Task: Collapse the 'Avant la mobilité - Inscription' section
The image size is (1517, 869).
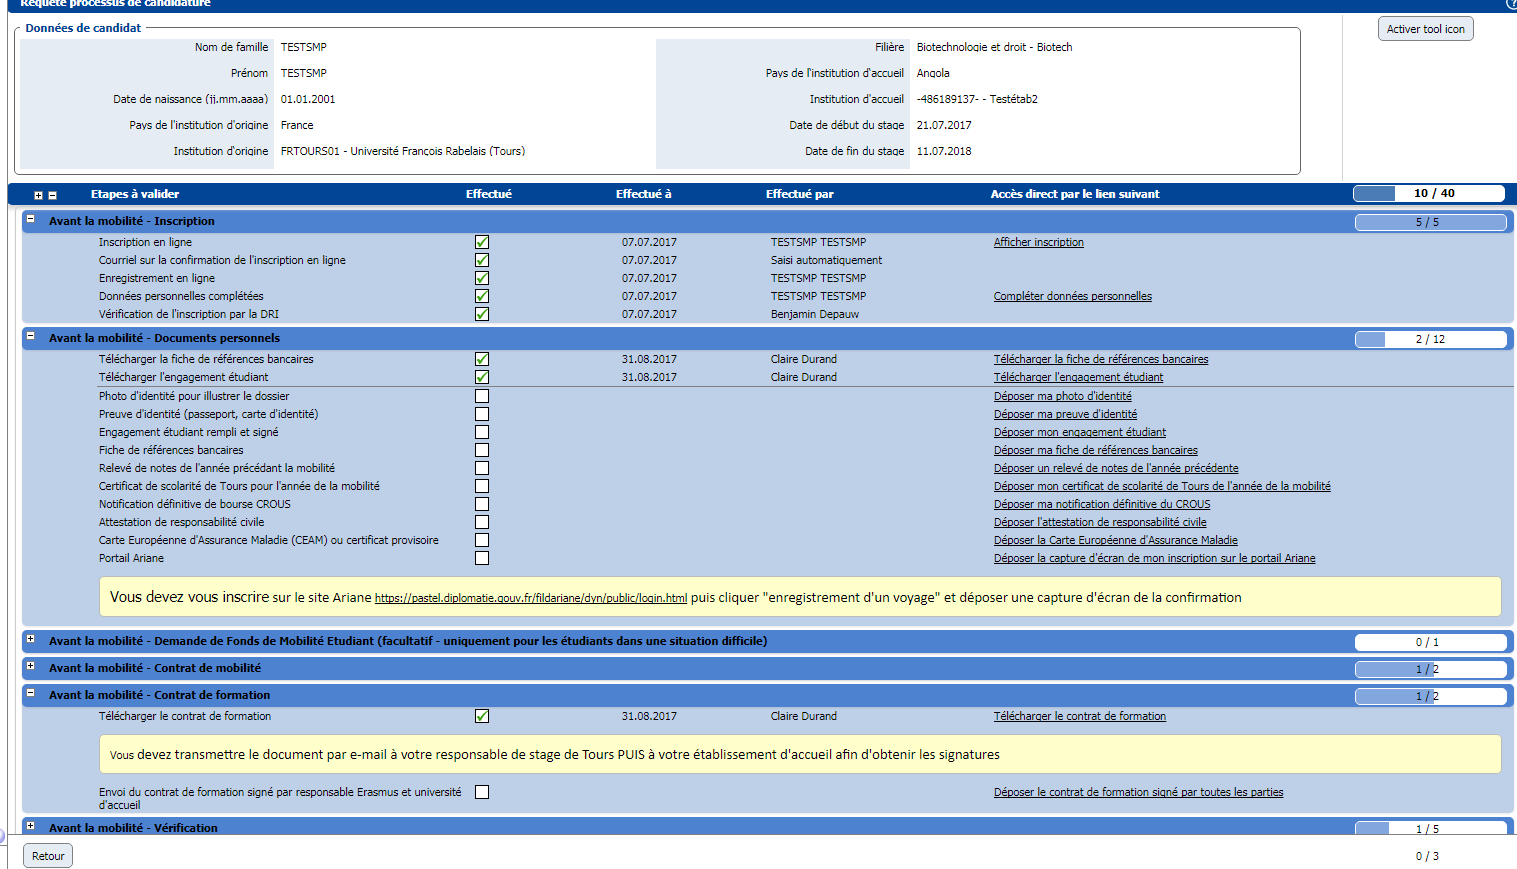Action: click(31, 219)
